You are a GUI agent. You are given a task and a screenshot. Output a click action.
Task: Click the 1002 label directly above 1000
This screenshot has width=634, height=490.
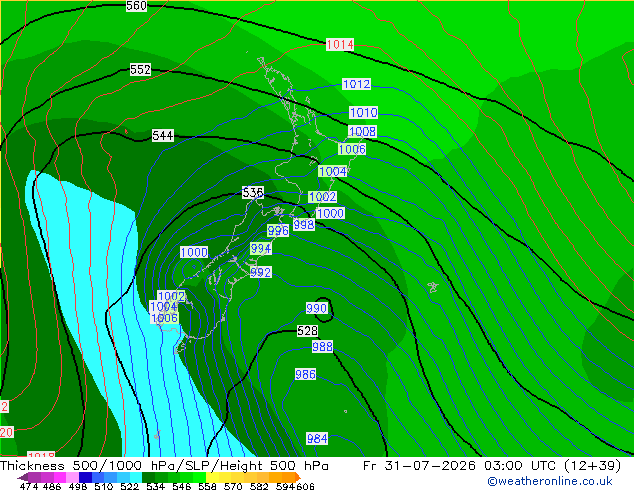pos(322,197)
